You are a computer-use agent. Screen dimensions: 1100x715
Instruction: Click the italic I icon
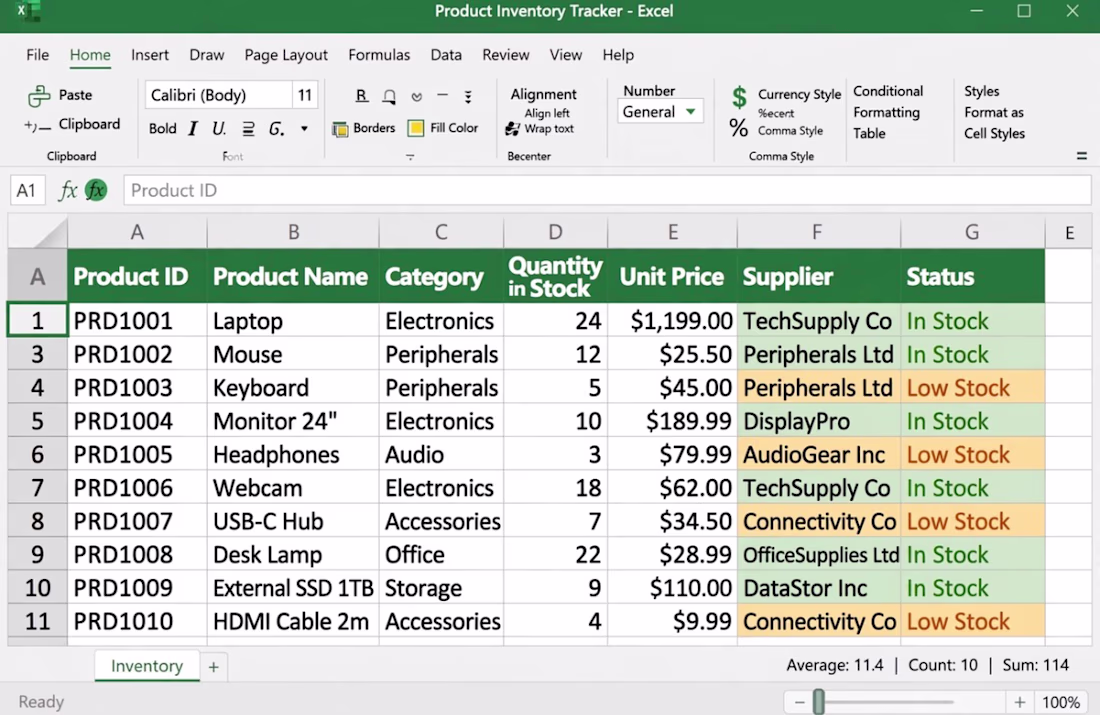pos(193,128)
